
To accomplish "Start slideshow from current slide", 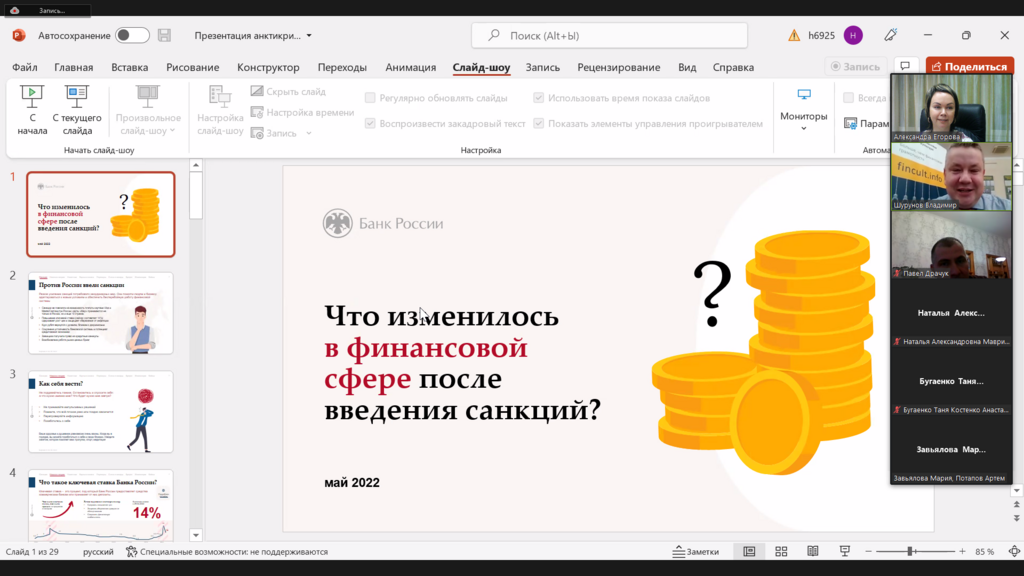I will click(76, 96).
